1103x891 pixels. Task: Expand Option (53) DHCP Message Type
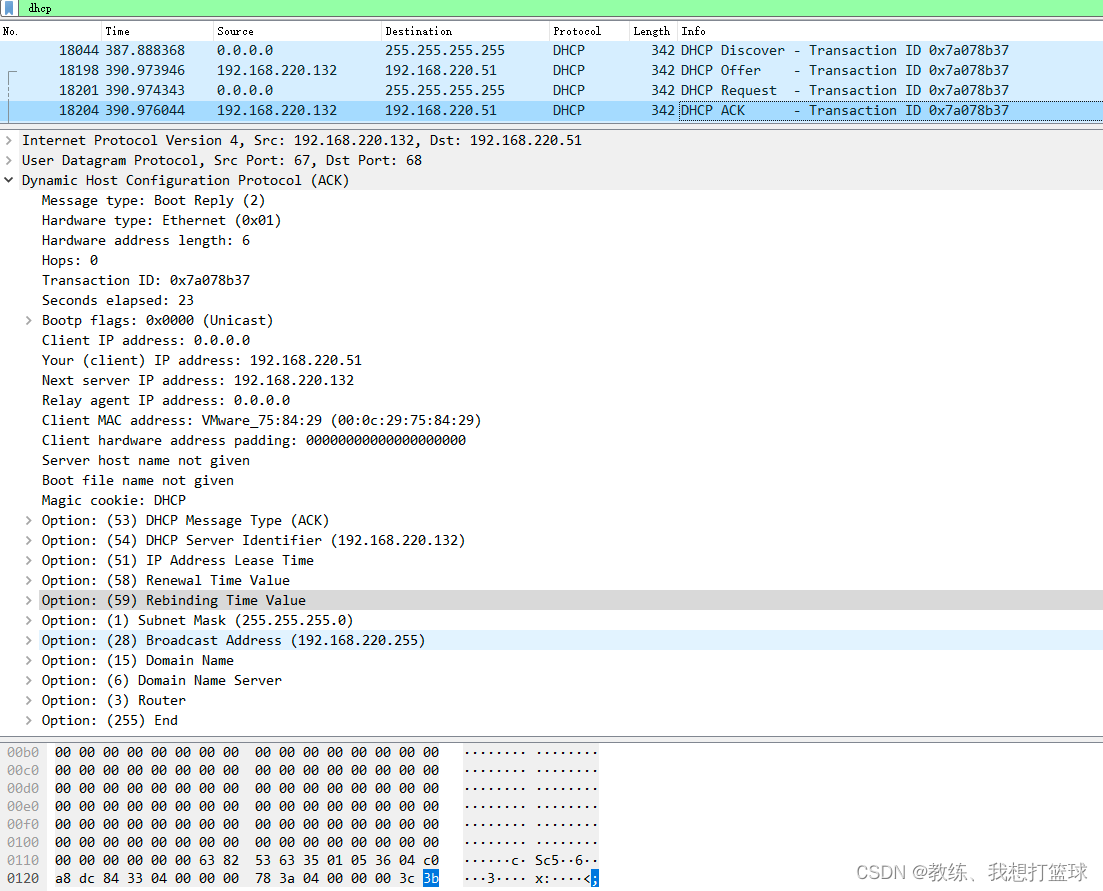27,520
